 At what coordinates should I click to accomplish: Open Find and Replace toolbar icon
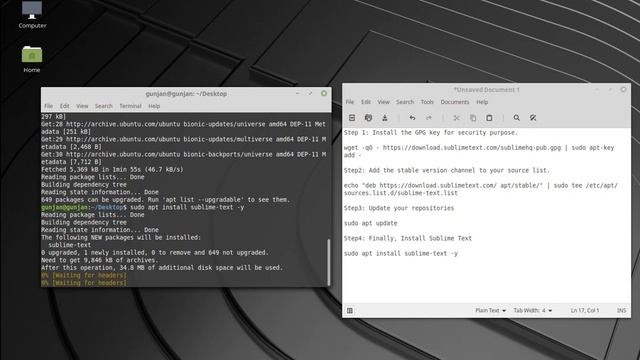[x=533, y=118]
